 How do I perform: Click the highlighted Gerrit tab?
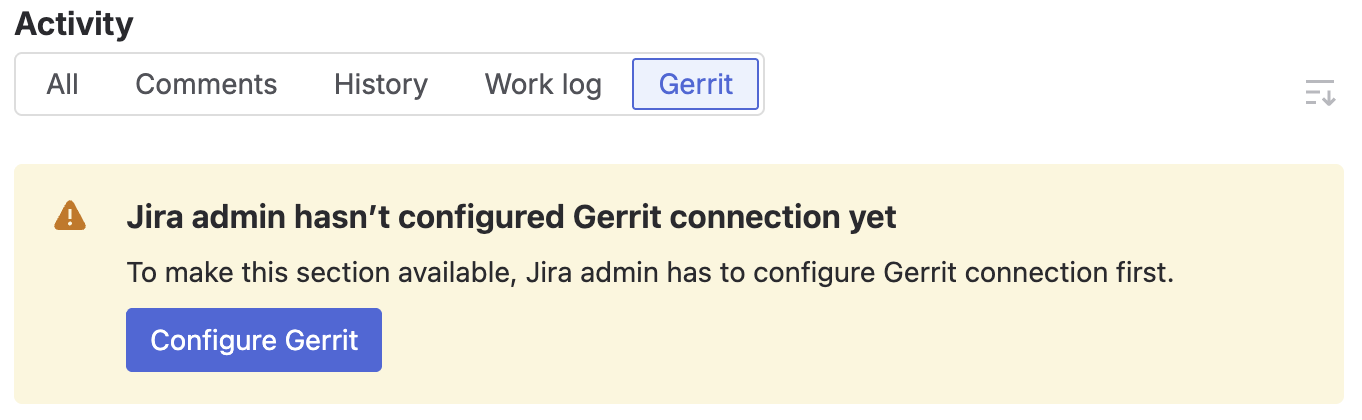tap(696, 85)
